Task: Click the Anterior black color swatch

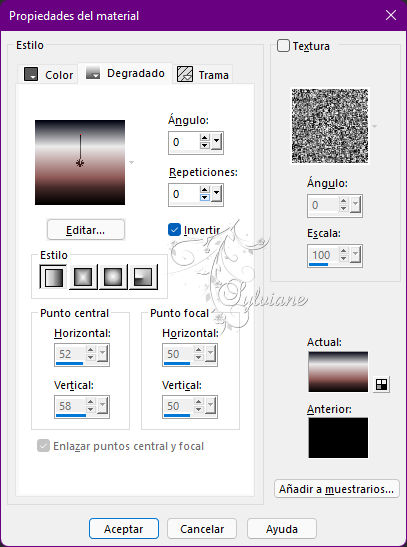Action: coord(338,437)
